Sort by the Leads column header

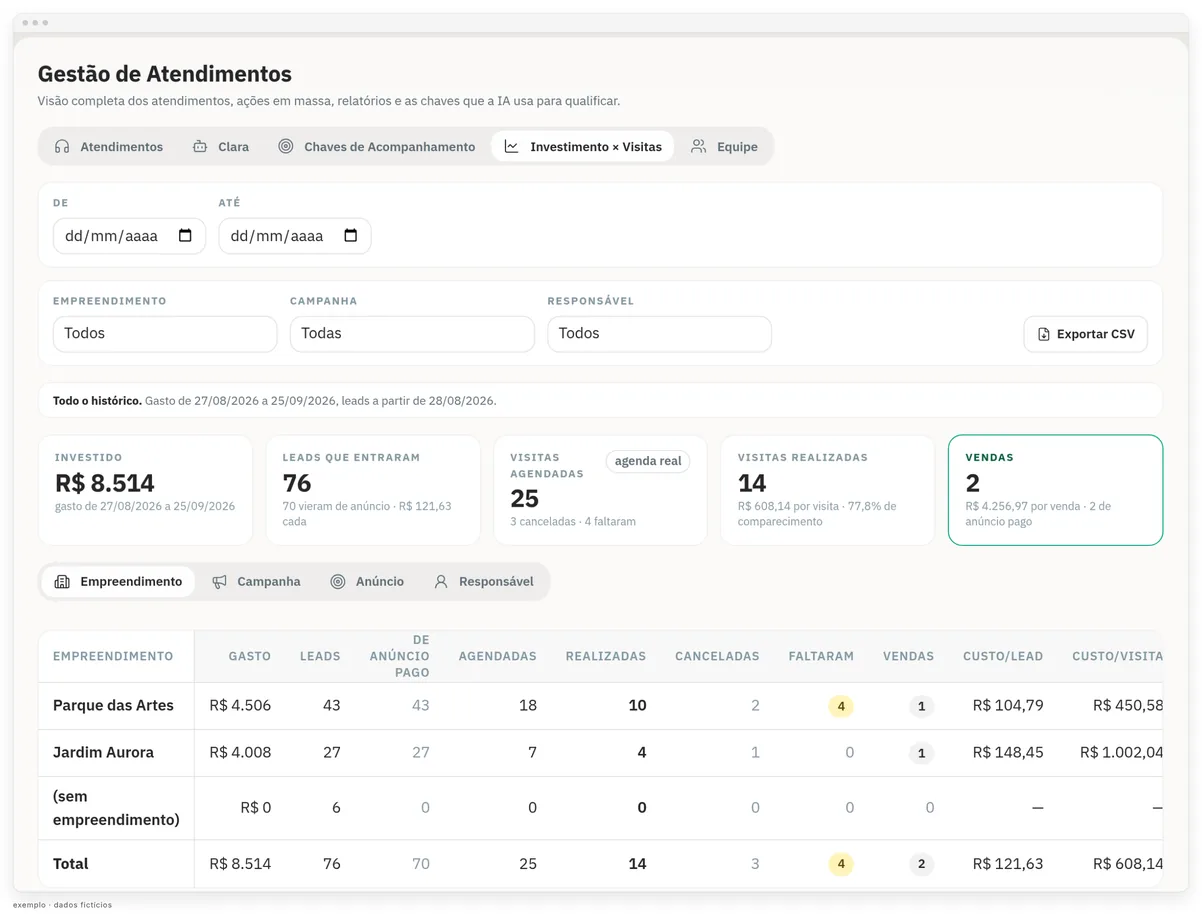(x=320, y=657)
